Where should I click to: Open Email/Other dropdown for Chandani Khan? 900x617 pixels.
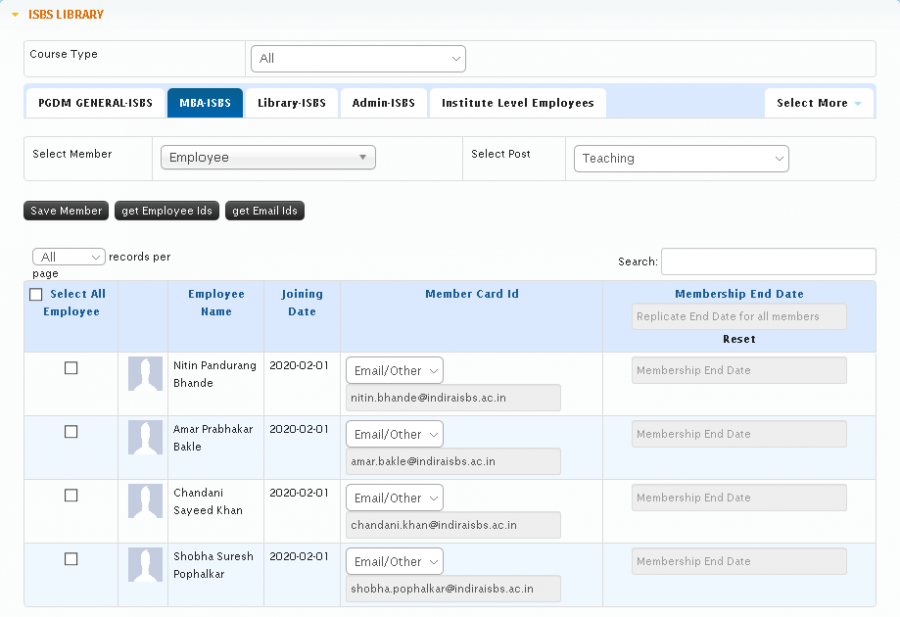point(395,498)
